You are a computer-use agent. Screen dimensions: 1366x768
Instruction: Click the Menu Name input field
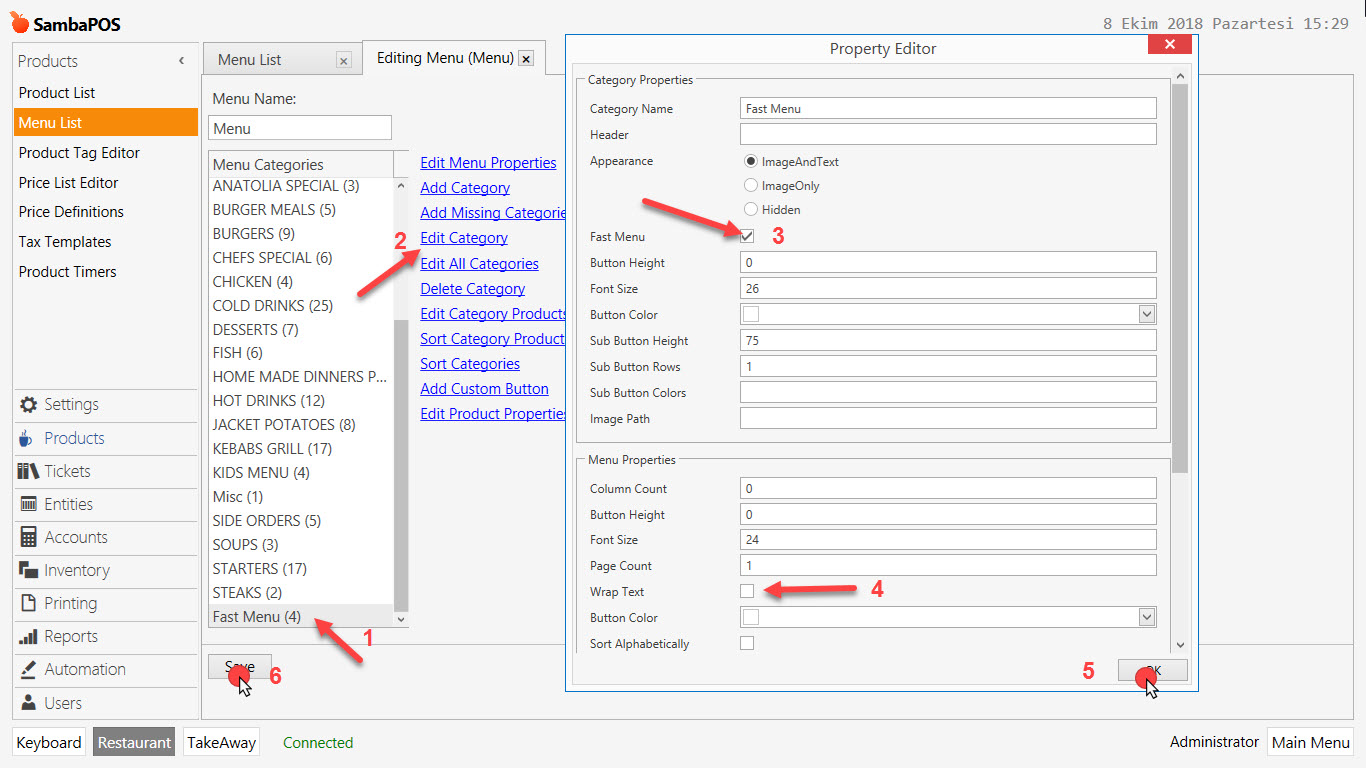300,128
